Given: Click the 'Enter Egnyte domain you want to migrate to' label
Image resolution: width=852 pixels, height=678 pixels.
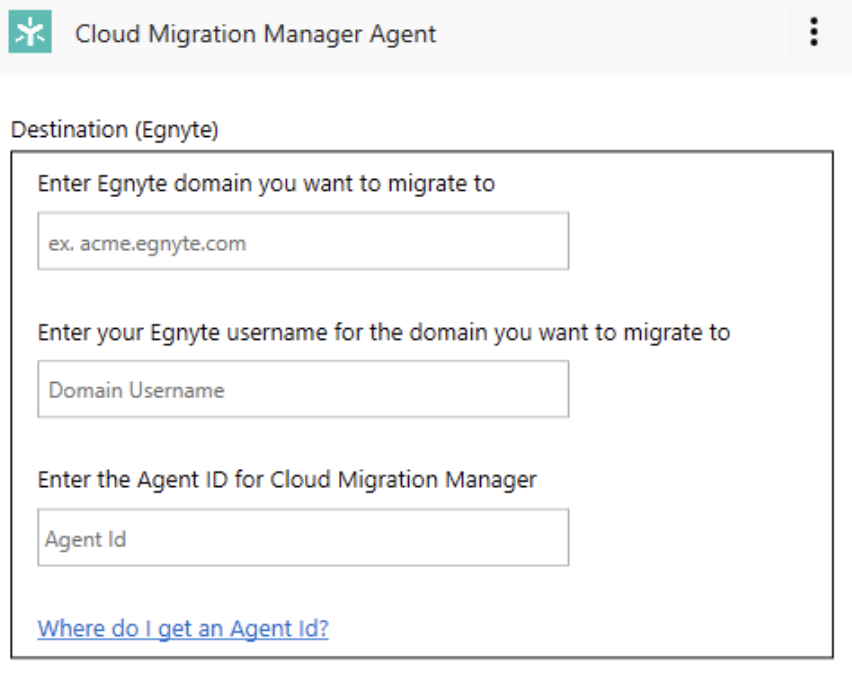Looking at the screenshot, I should (266, 184).
